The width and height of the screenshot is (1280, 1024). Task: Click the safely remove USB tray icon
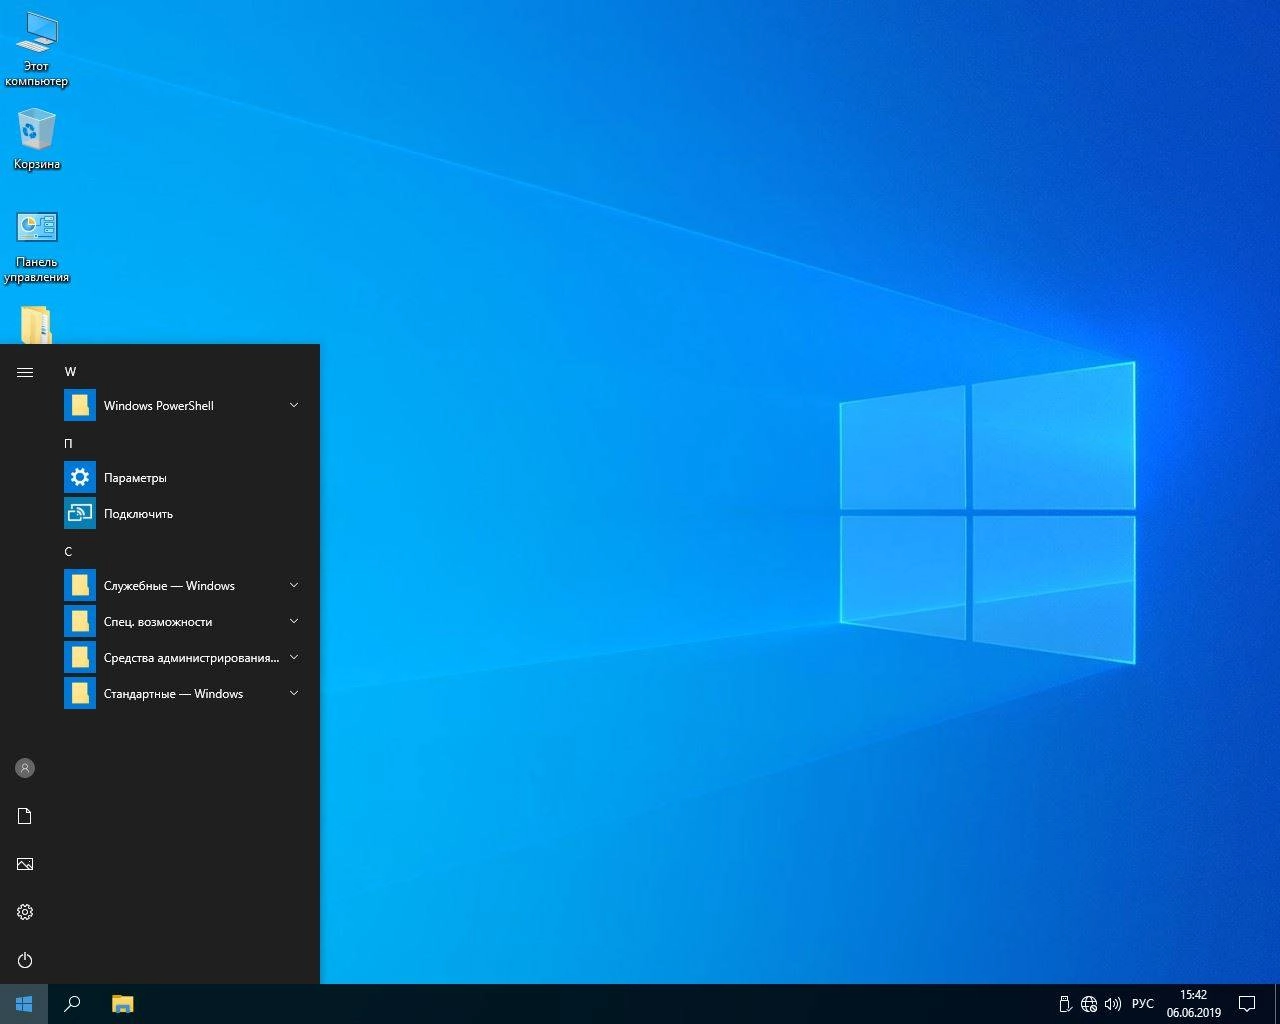pos(1065,1004)
